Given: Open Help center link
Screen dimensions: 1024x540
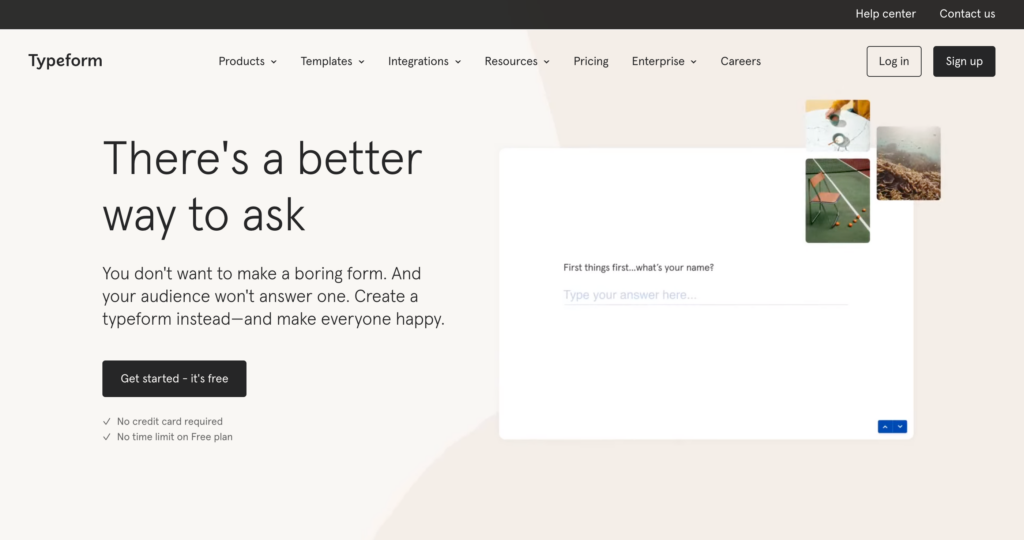Looking at the screenshot, I should click(x=886, y=14).
